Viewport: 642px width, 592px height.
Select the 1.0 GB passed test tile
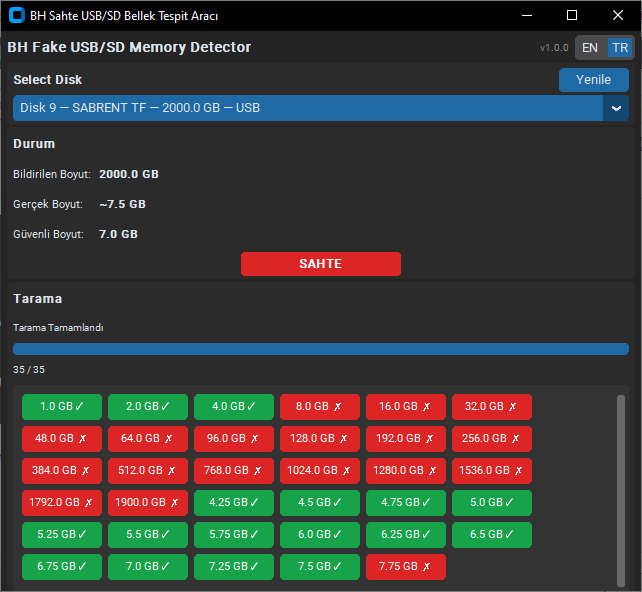(x=62, y=407)
